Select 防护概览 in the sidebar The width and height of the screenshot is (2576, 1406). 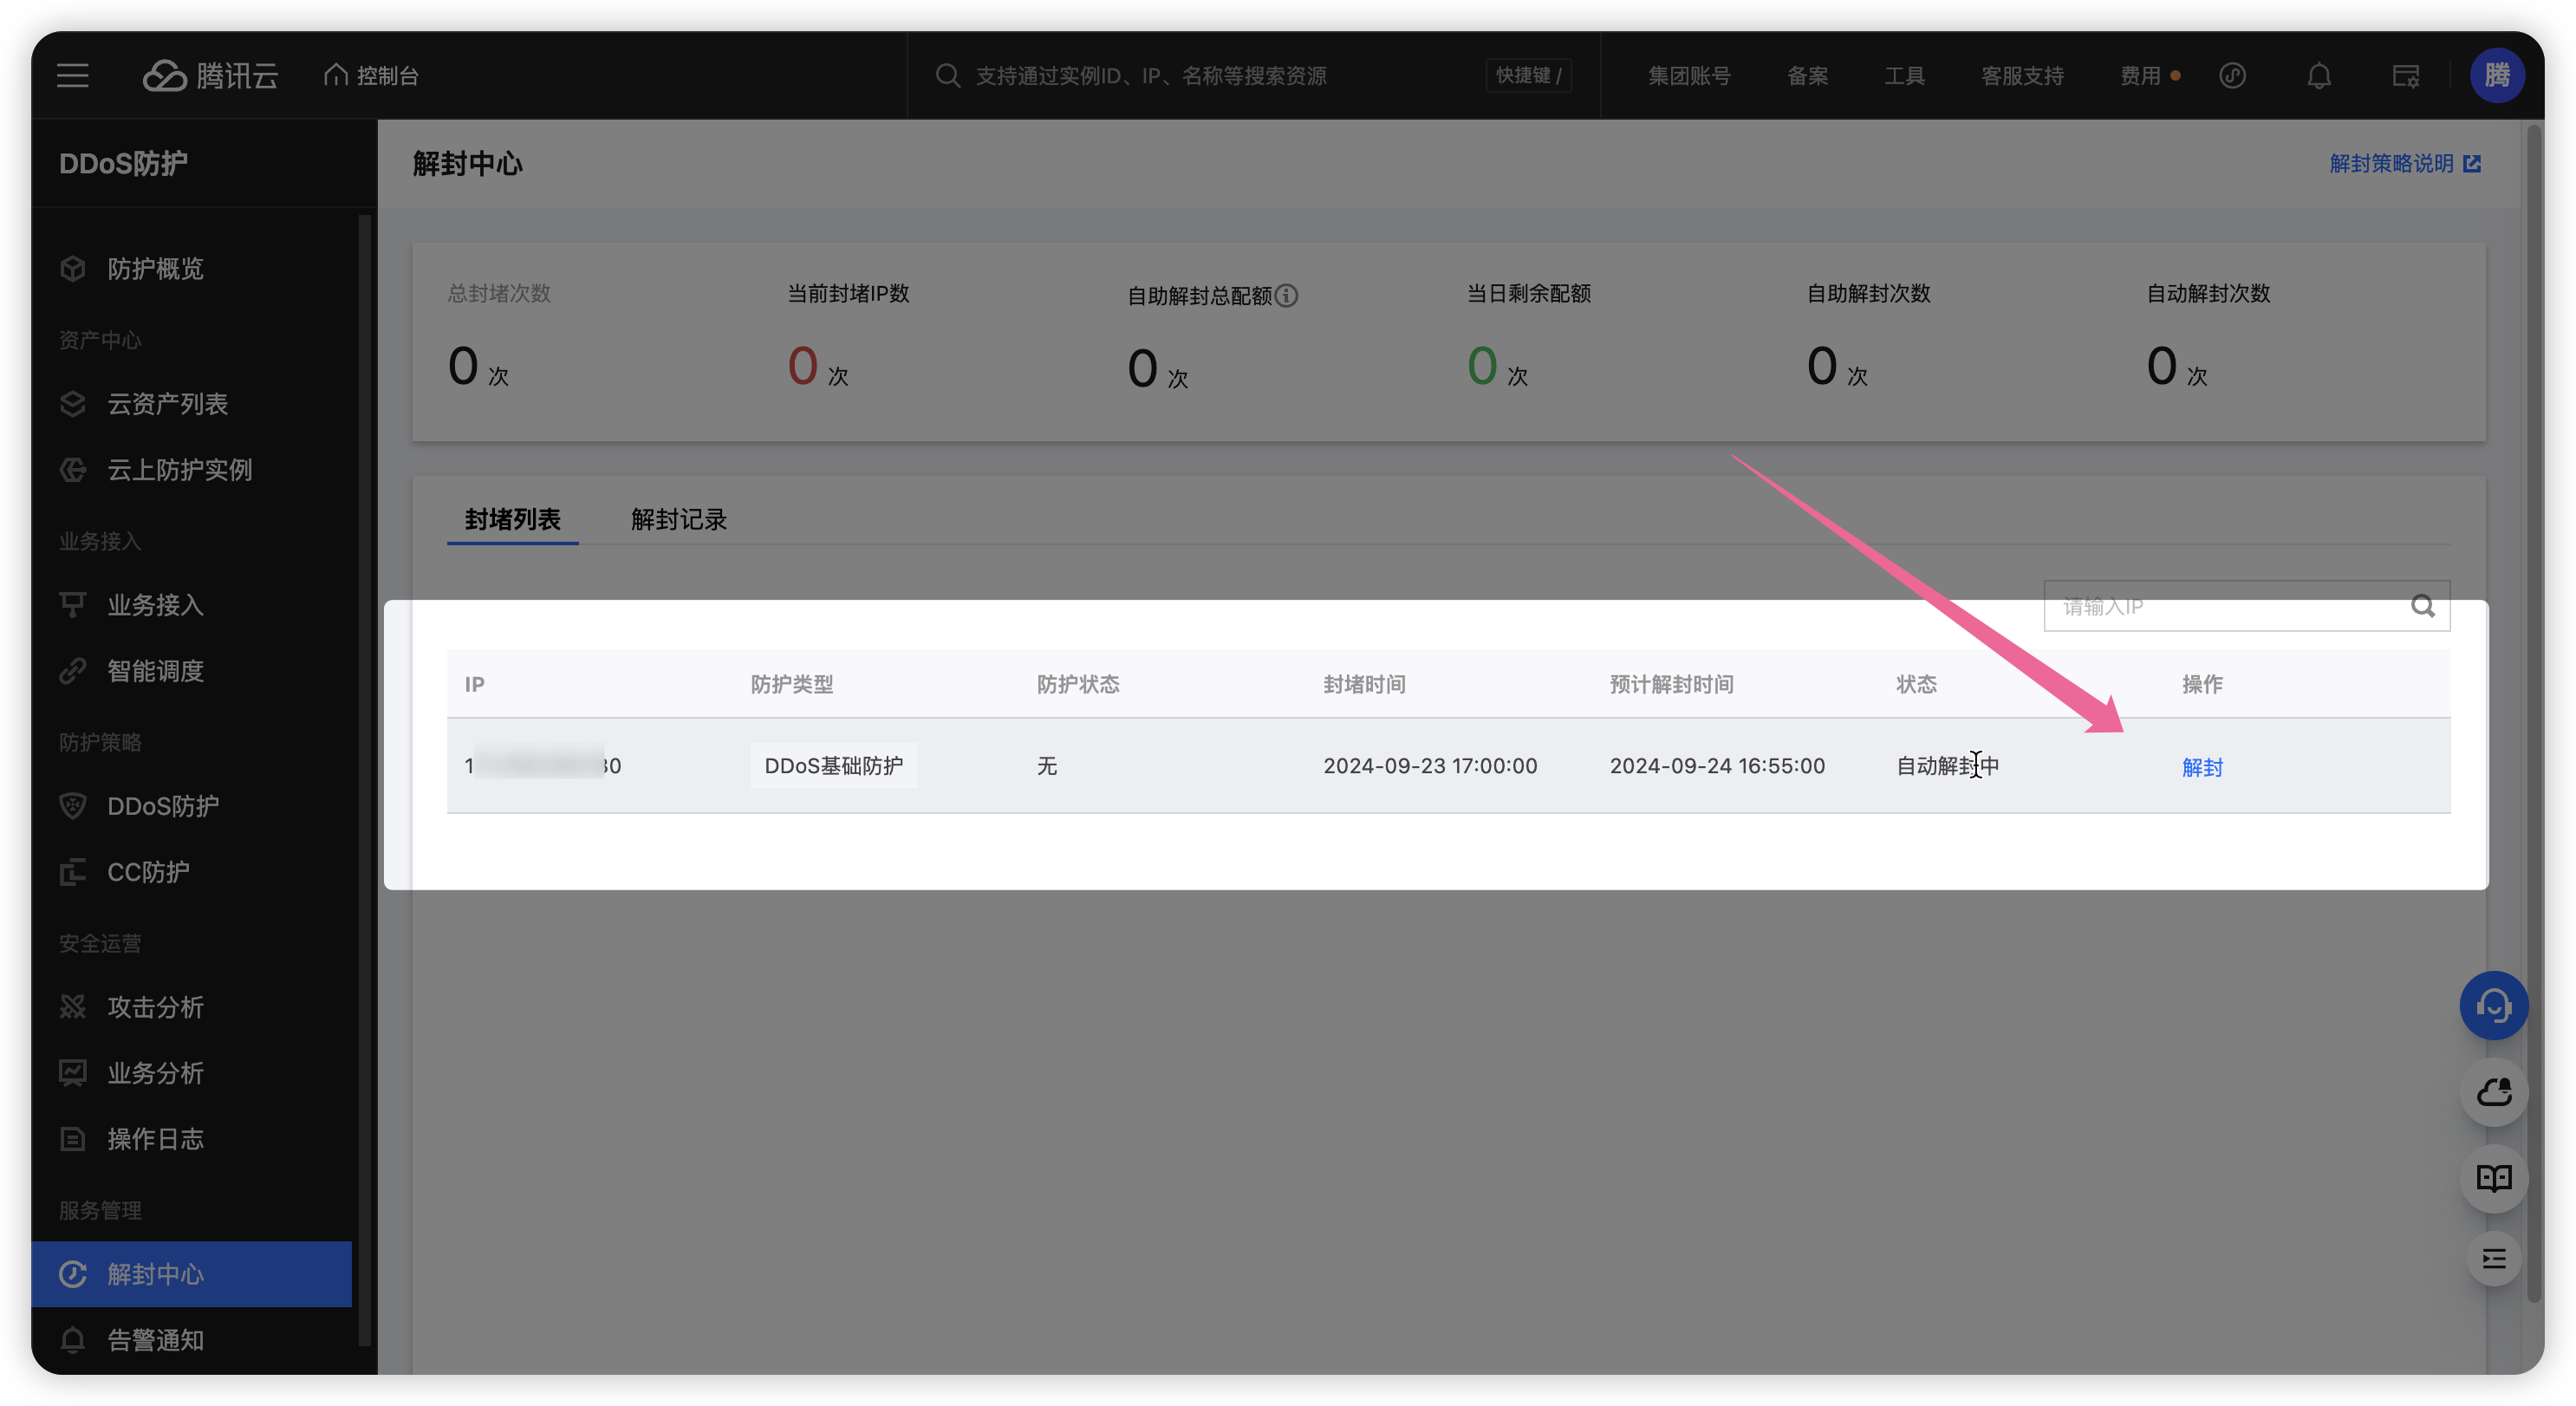tap(192, 268)
